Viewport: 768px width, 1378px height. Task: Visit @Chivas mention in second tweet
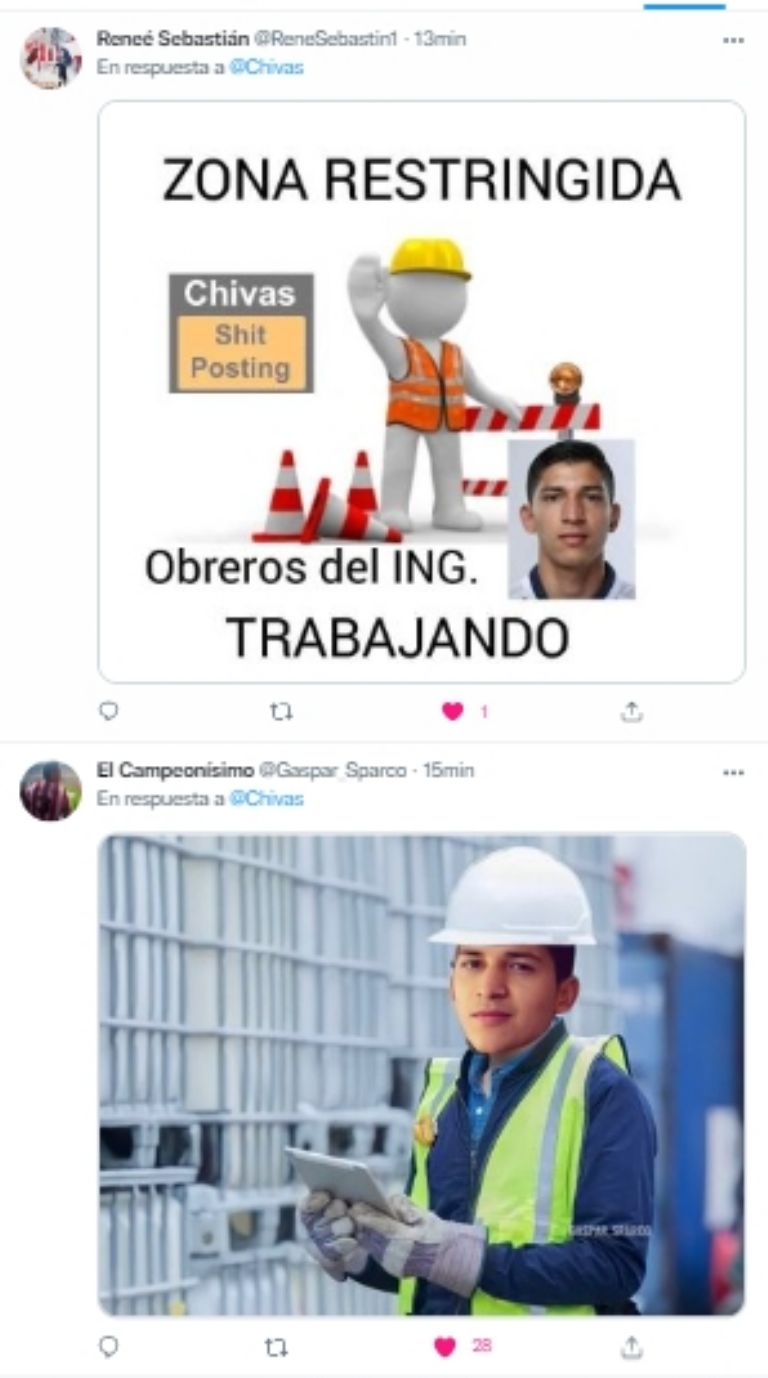[x=266, y=799]
